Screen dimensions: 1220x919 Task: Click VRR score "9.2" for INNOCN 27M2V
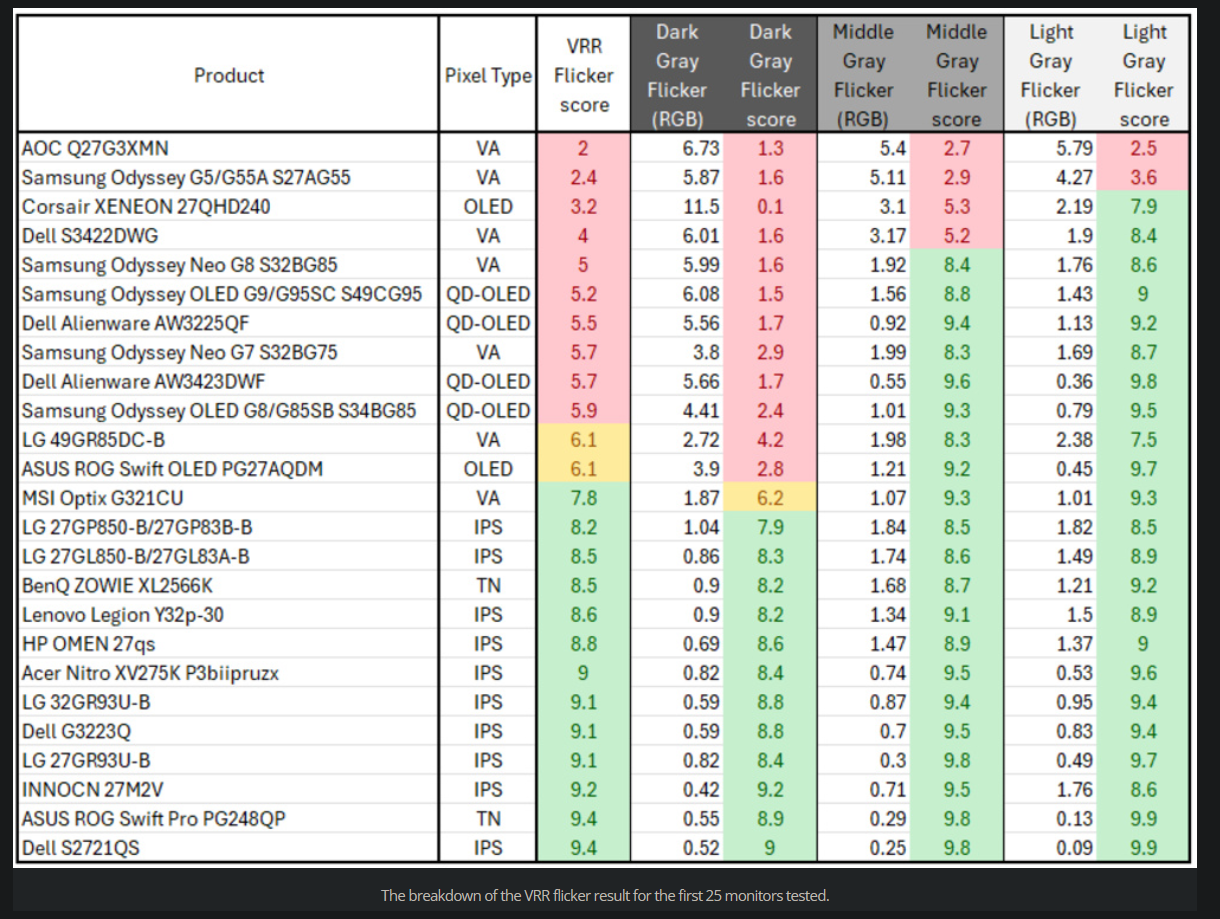[584, 789]
